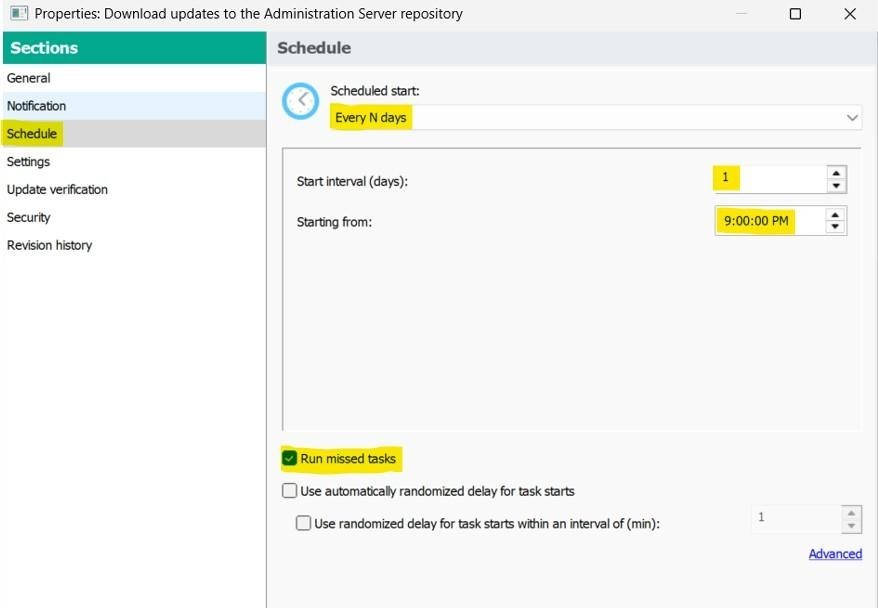Click the Starting from time field
878x608 pixels.
768,221
